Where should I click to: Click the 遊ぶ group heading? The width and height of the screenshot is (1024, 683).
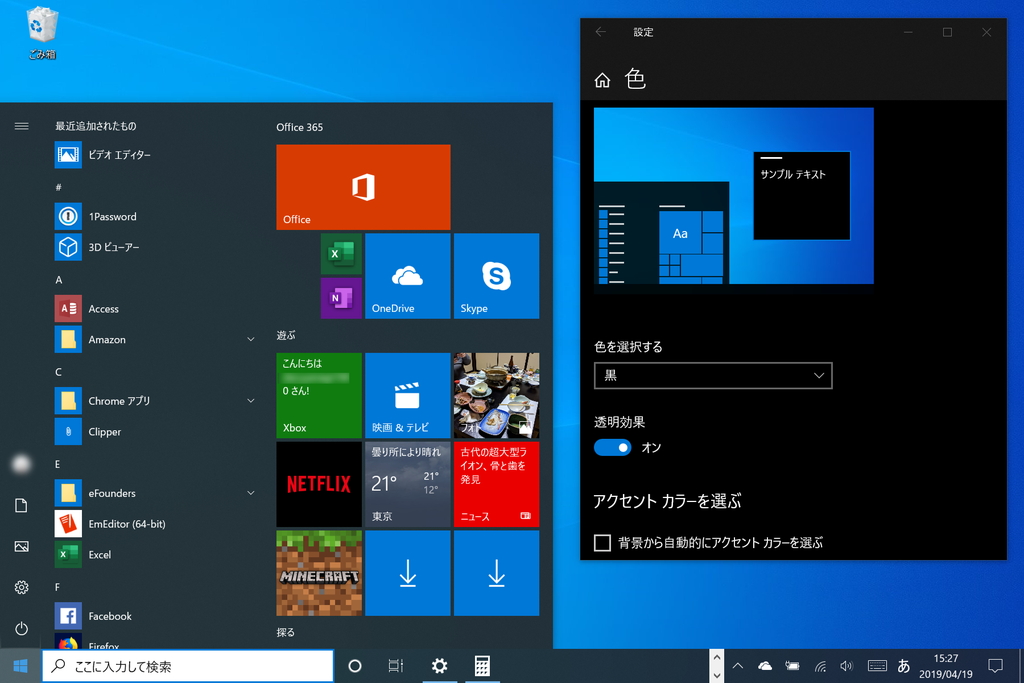tap(286, 335)
